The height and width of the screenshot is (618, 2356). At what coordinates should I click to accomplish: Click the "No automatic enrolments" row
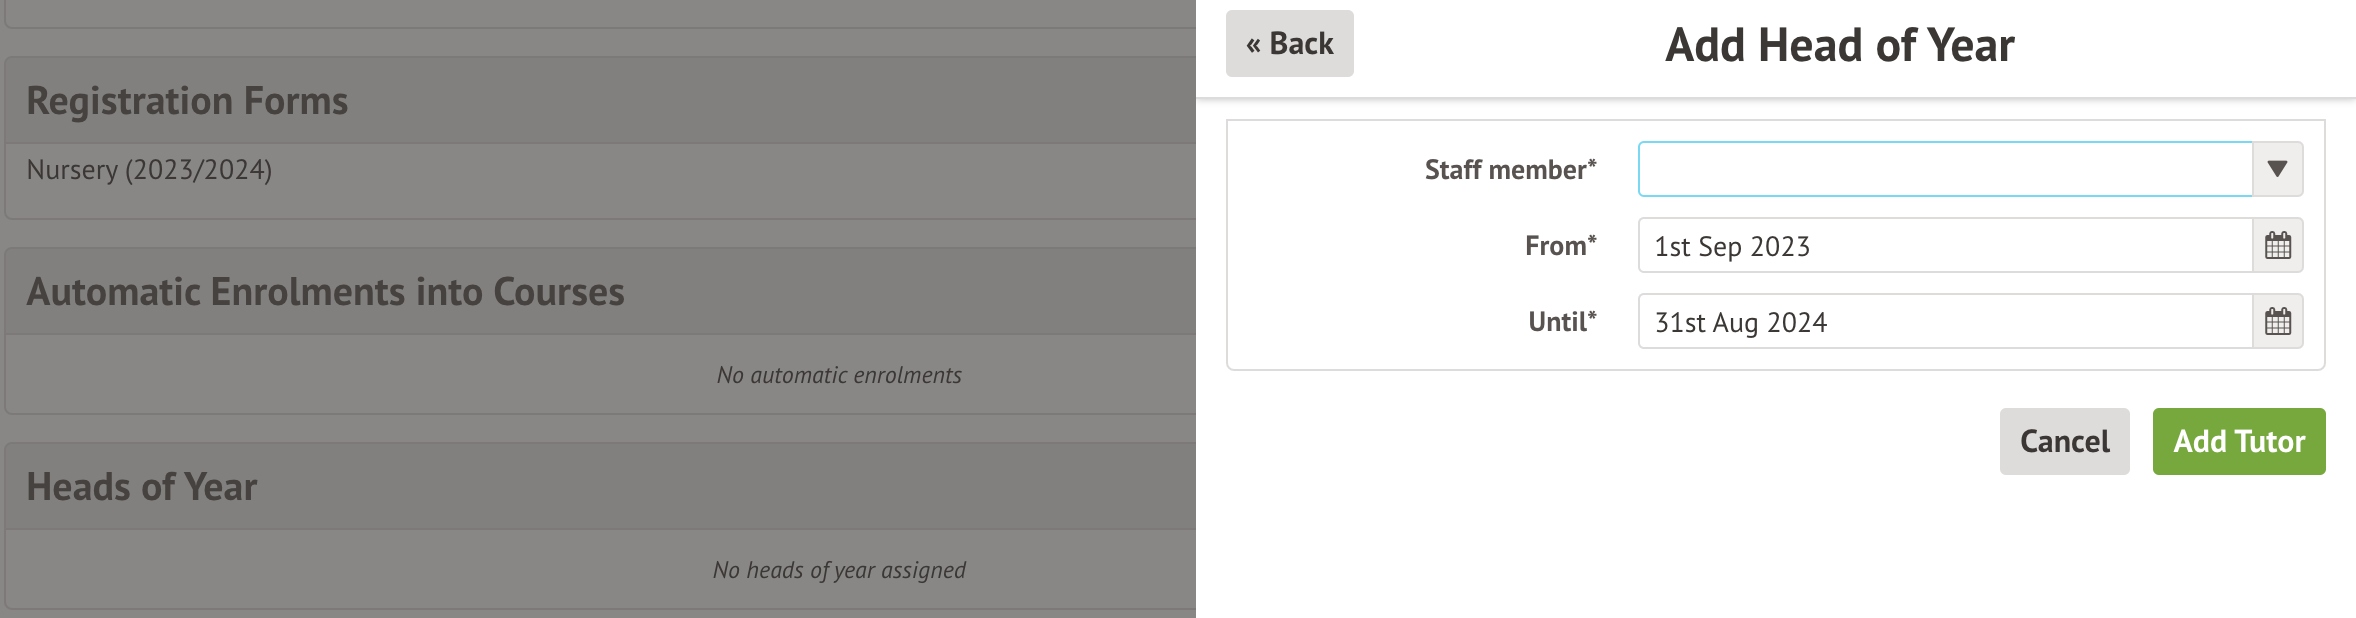(x=838, y=375)
